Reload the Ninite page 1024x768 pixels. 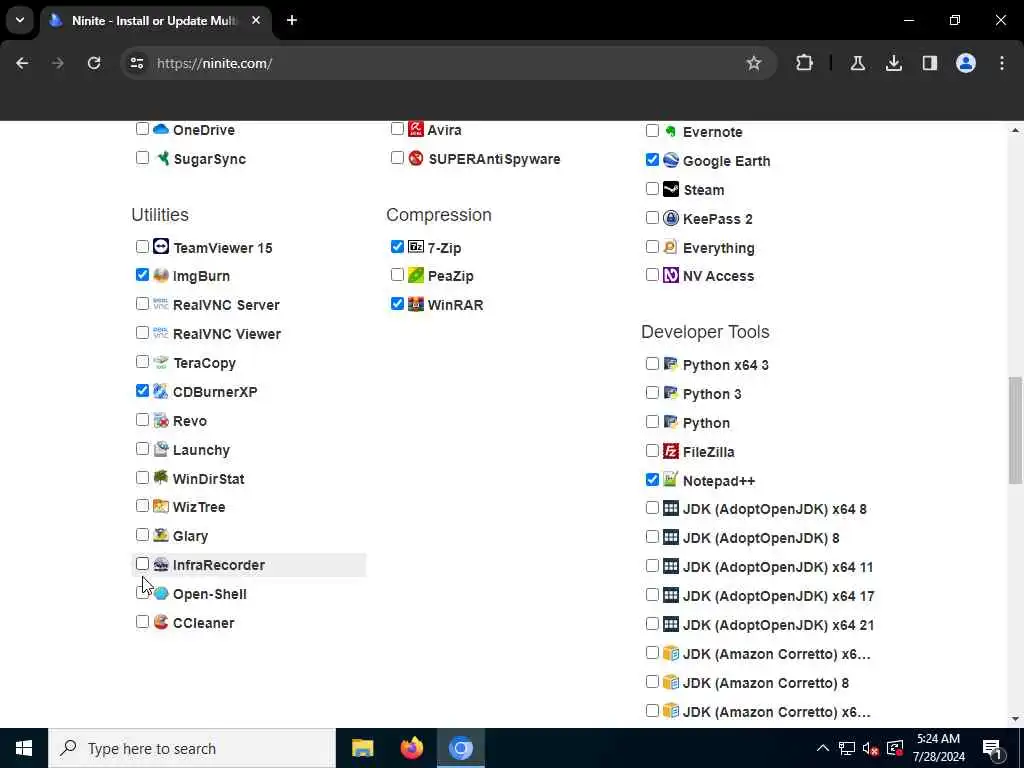(94, 63)
